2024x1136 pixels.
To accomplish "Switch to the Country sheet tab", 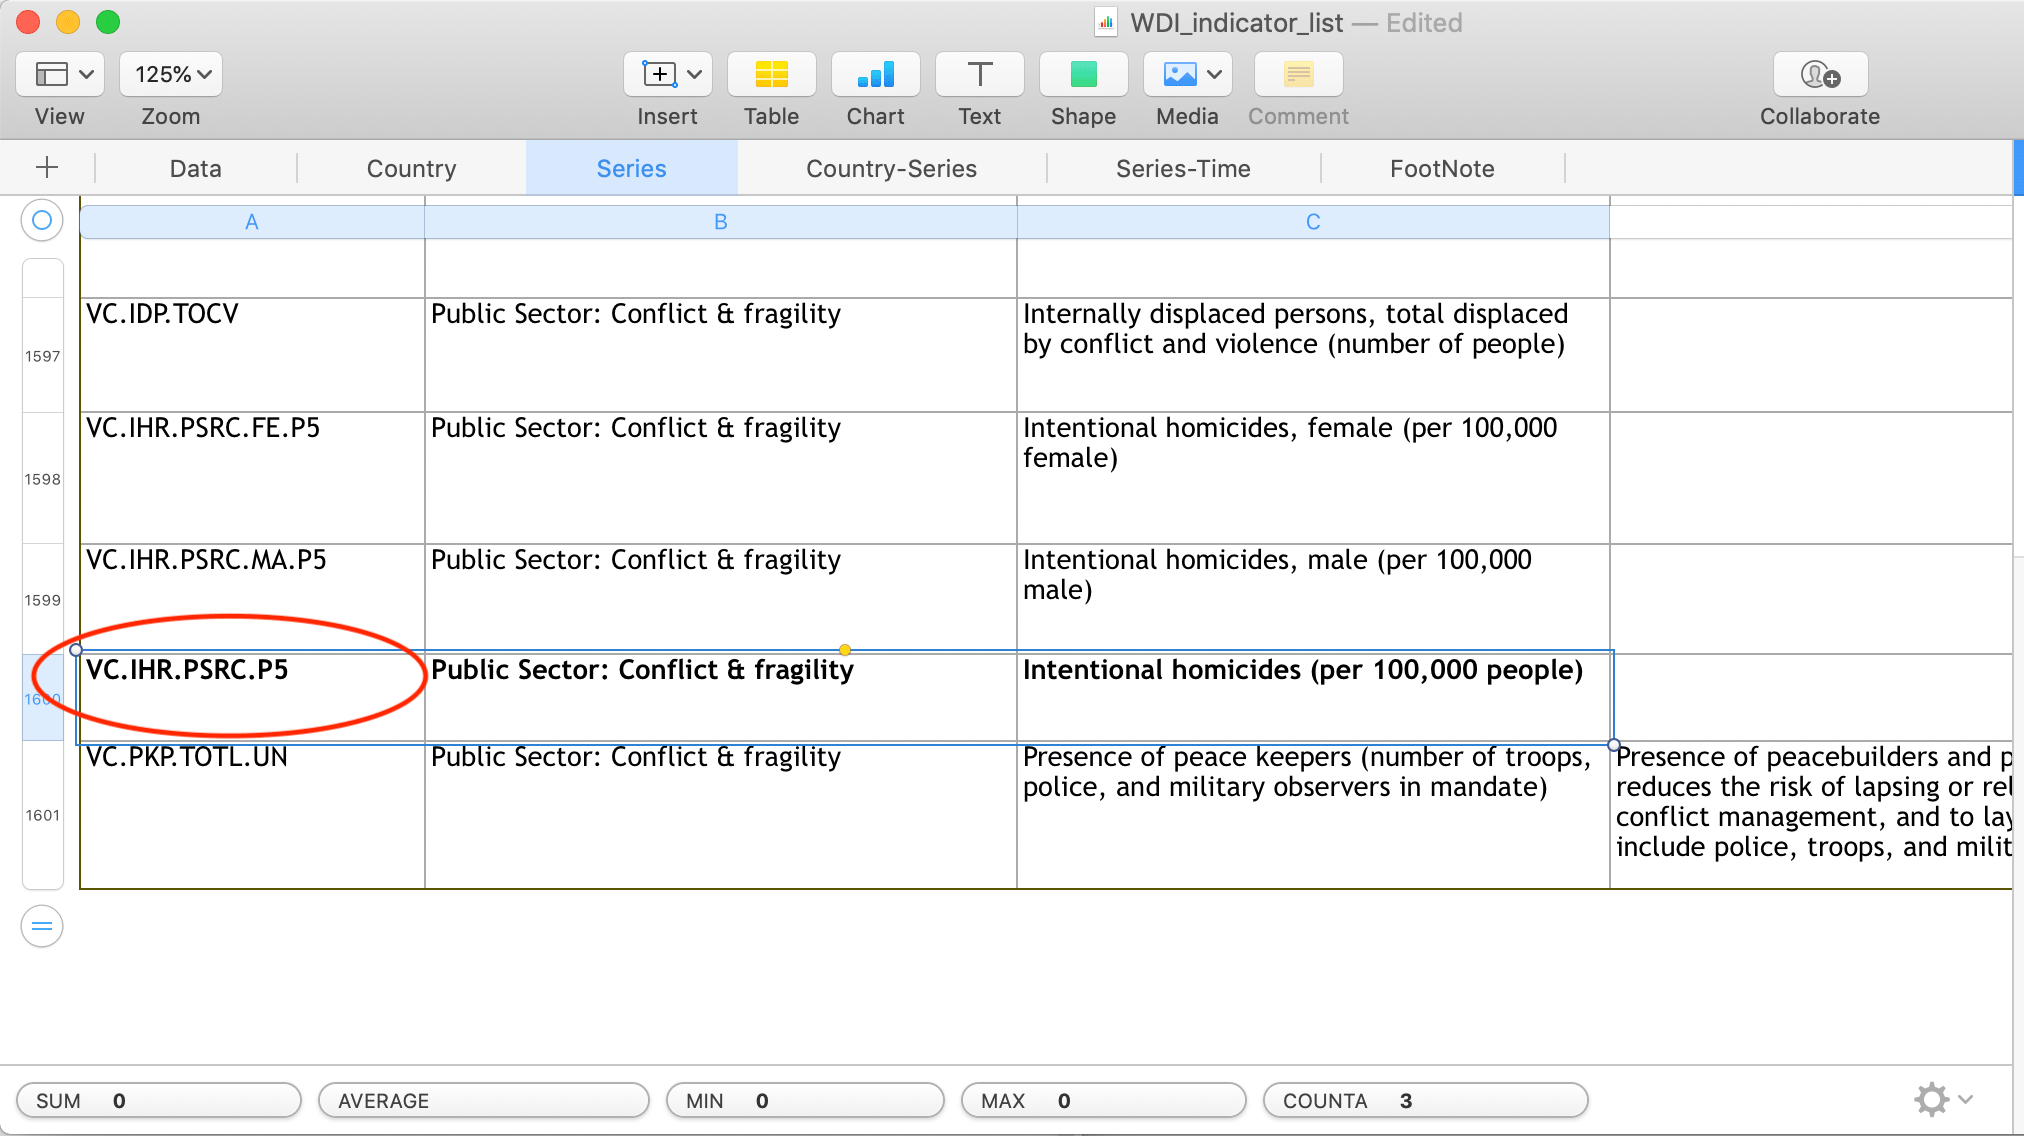I will point(411,168).
